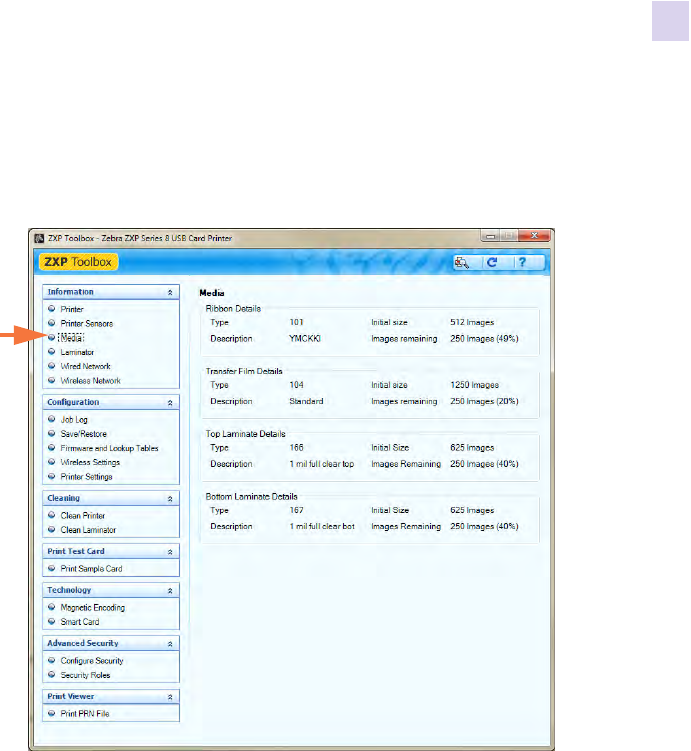Screen dimensions: 691x751
Task: Click the bullet icon beside Laminator
Action: [x=52, y=352]
